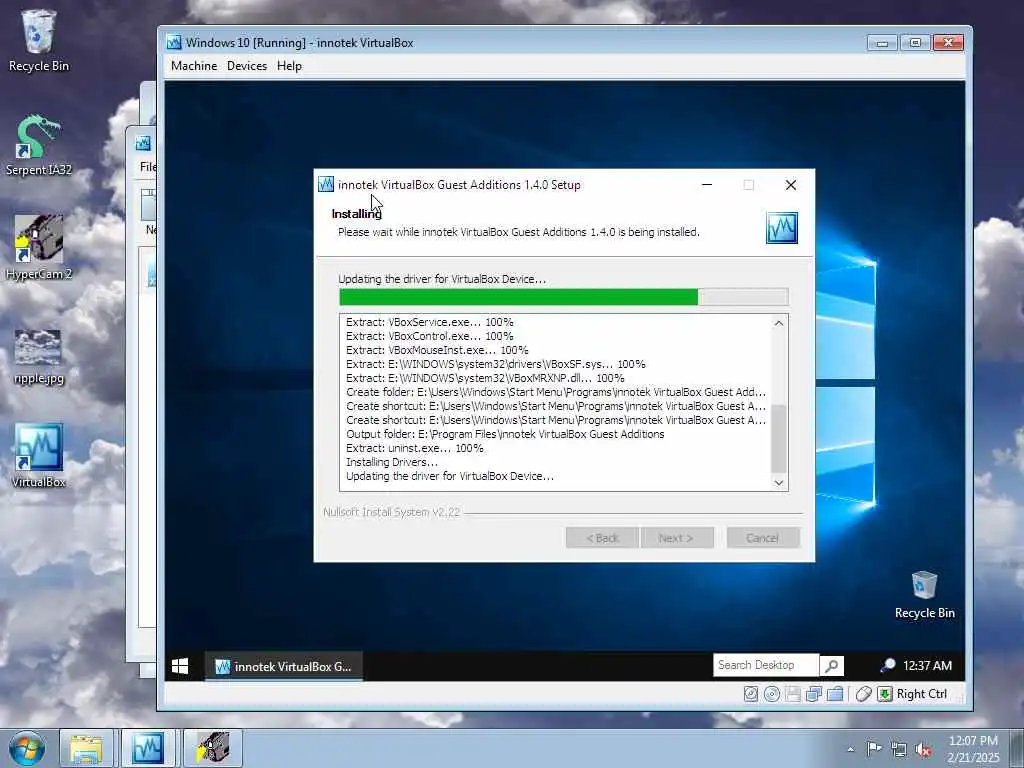
Task: Click the Guest Additions Setup title icon
Action: [x=326, y=185]
